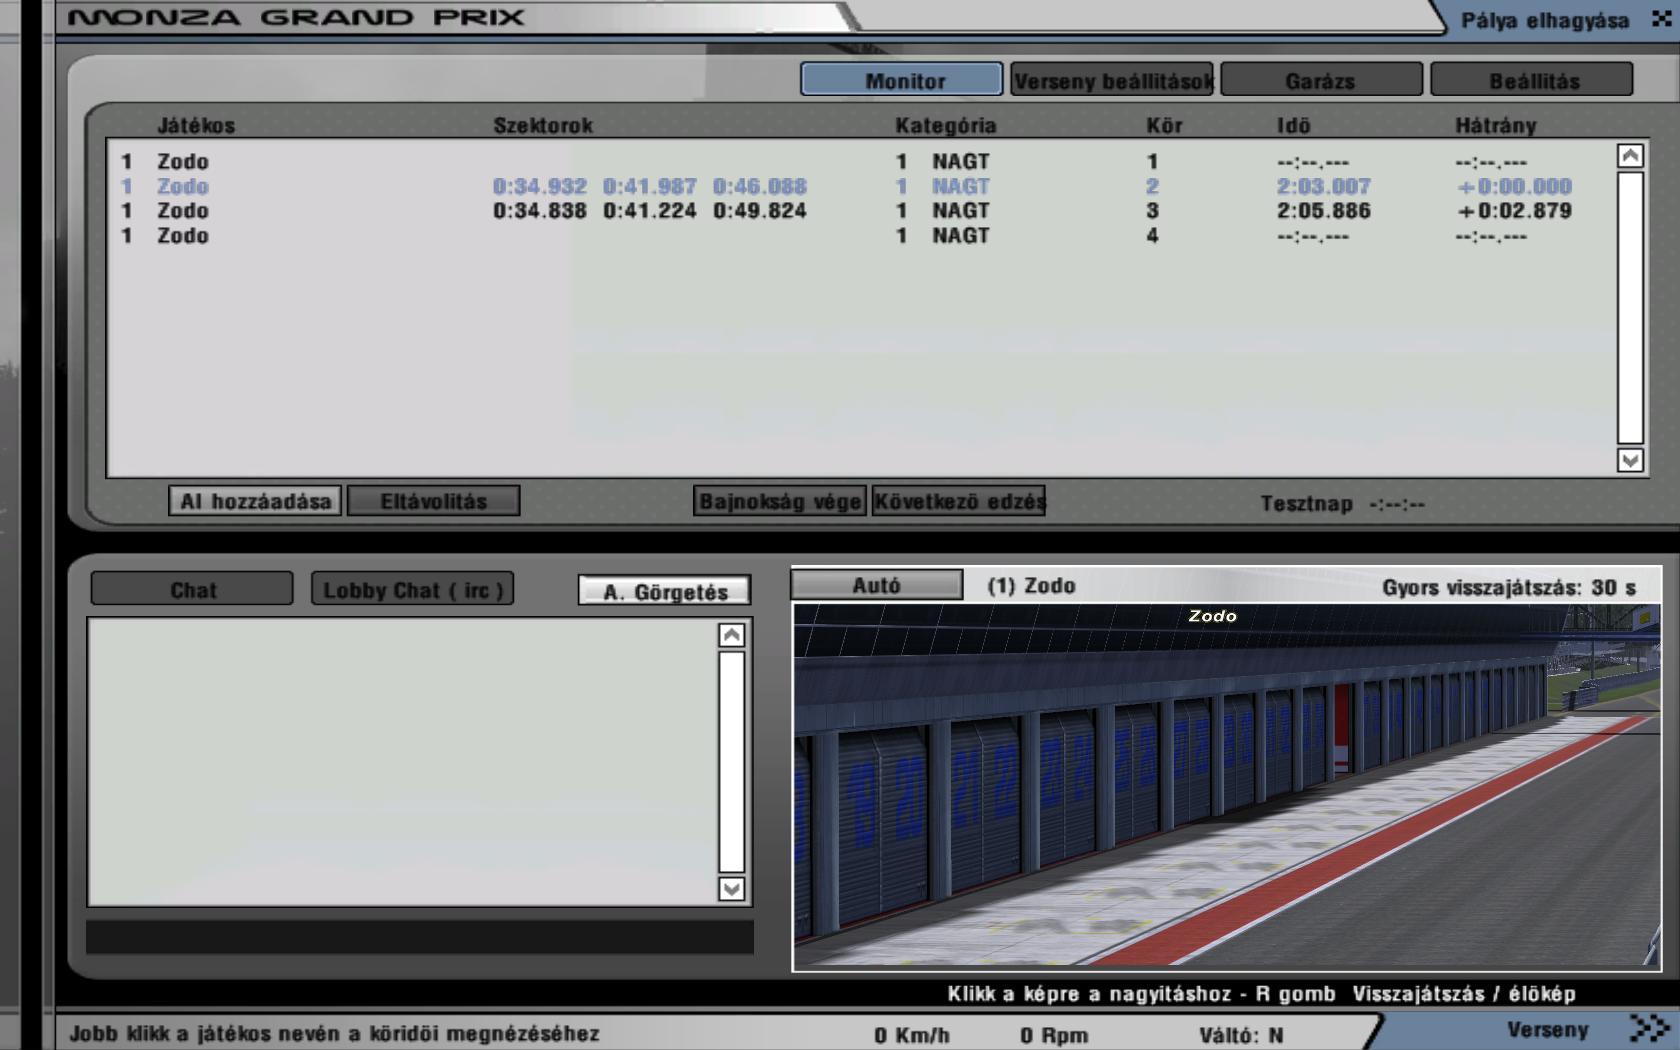Viewport: 1680px width, 1050px height.
Task: Click sector time 0:41.224
Action: [649, 210]
